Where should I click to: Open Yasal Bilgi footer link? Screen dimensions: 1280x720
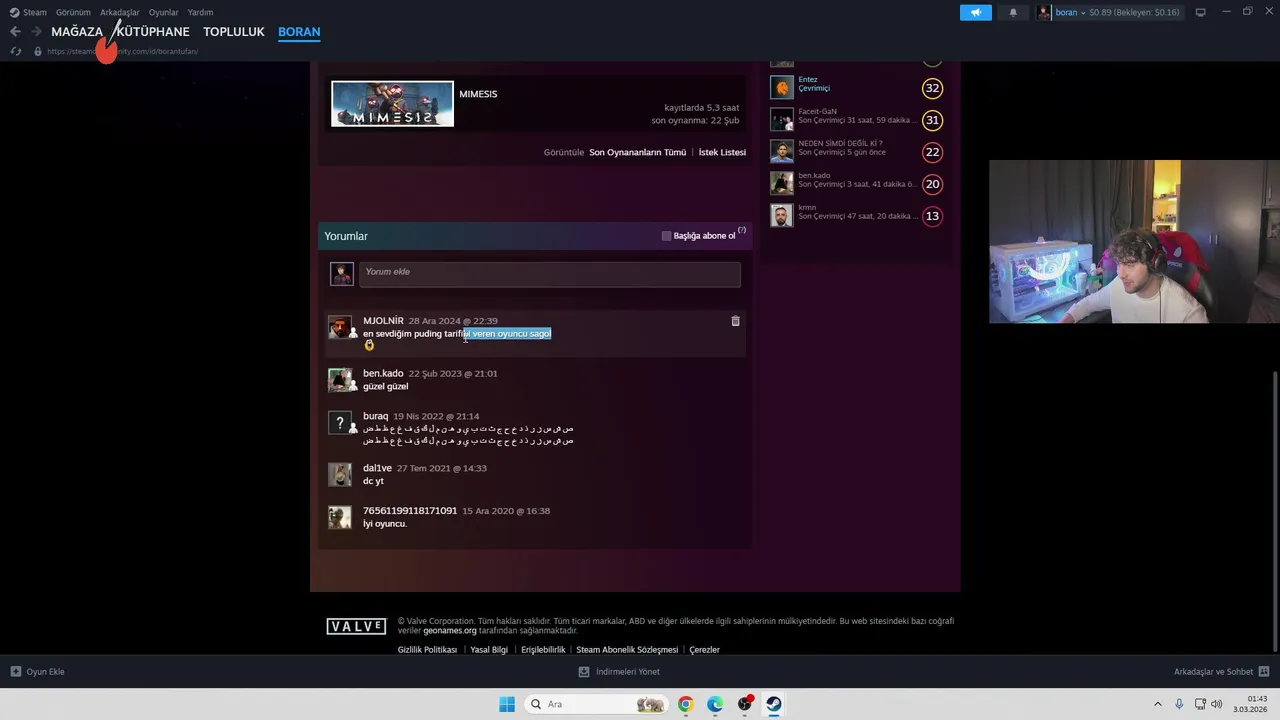pyautogui.click(x=489, y=650)
